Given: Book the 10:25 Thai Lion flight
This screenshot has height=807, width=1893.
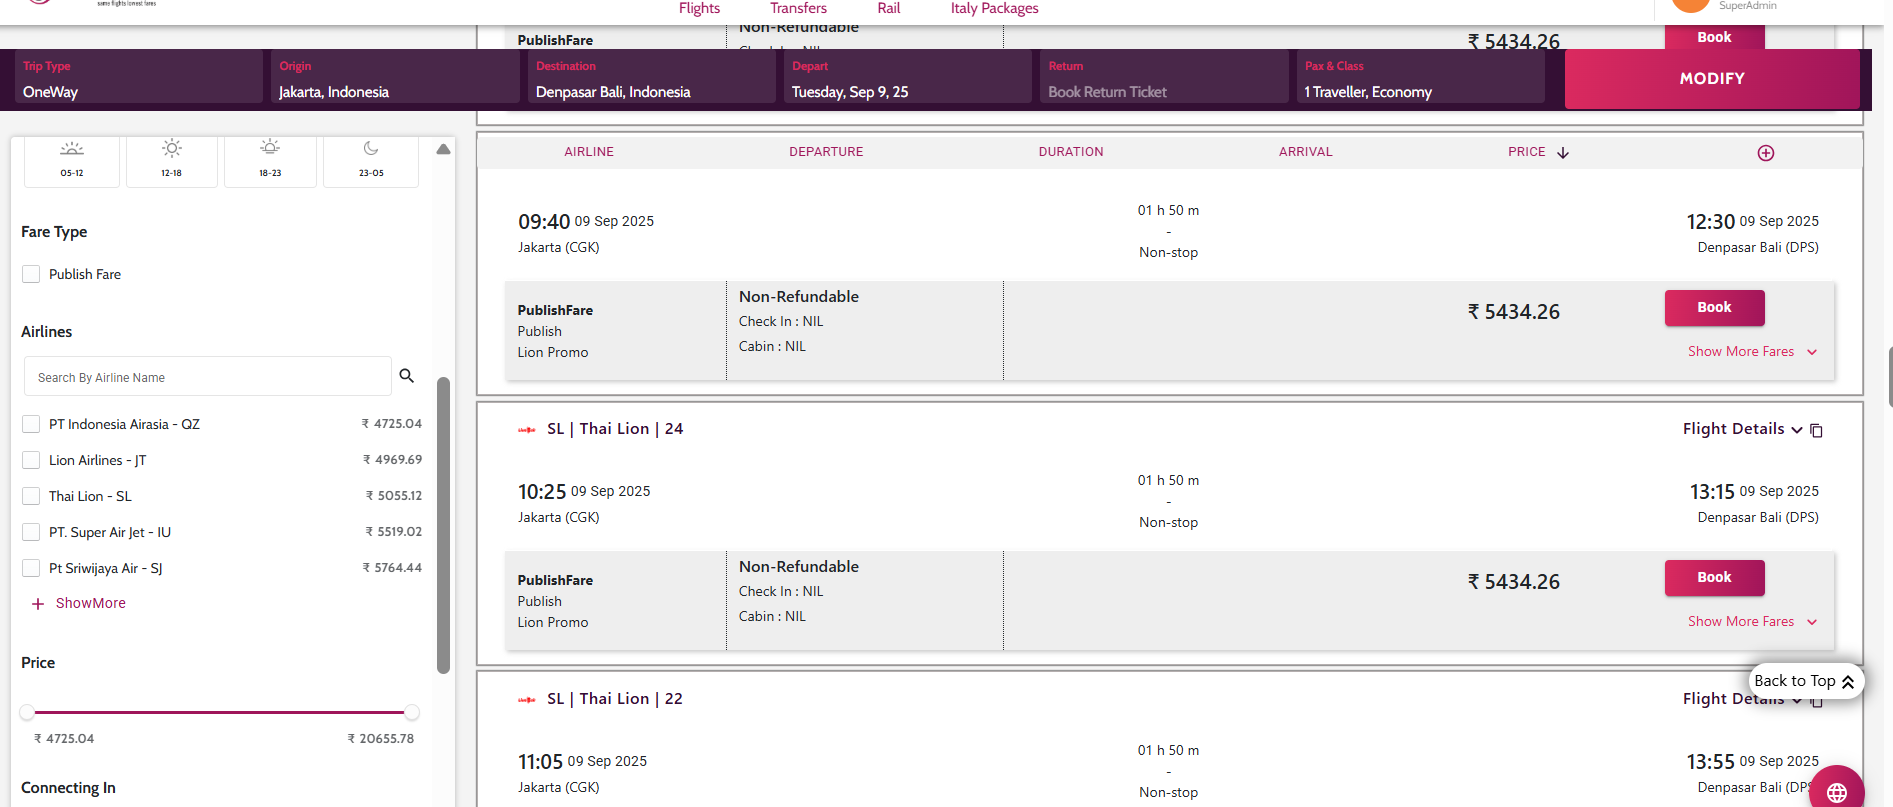Looking at the screenshot, I should (x=1714, y=577).
